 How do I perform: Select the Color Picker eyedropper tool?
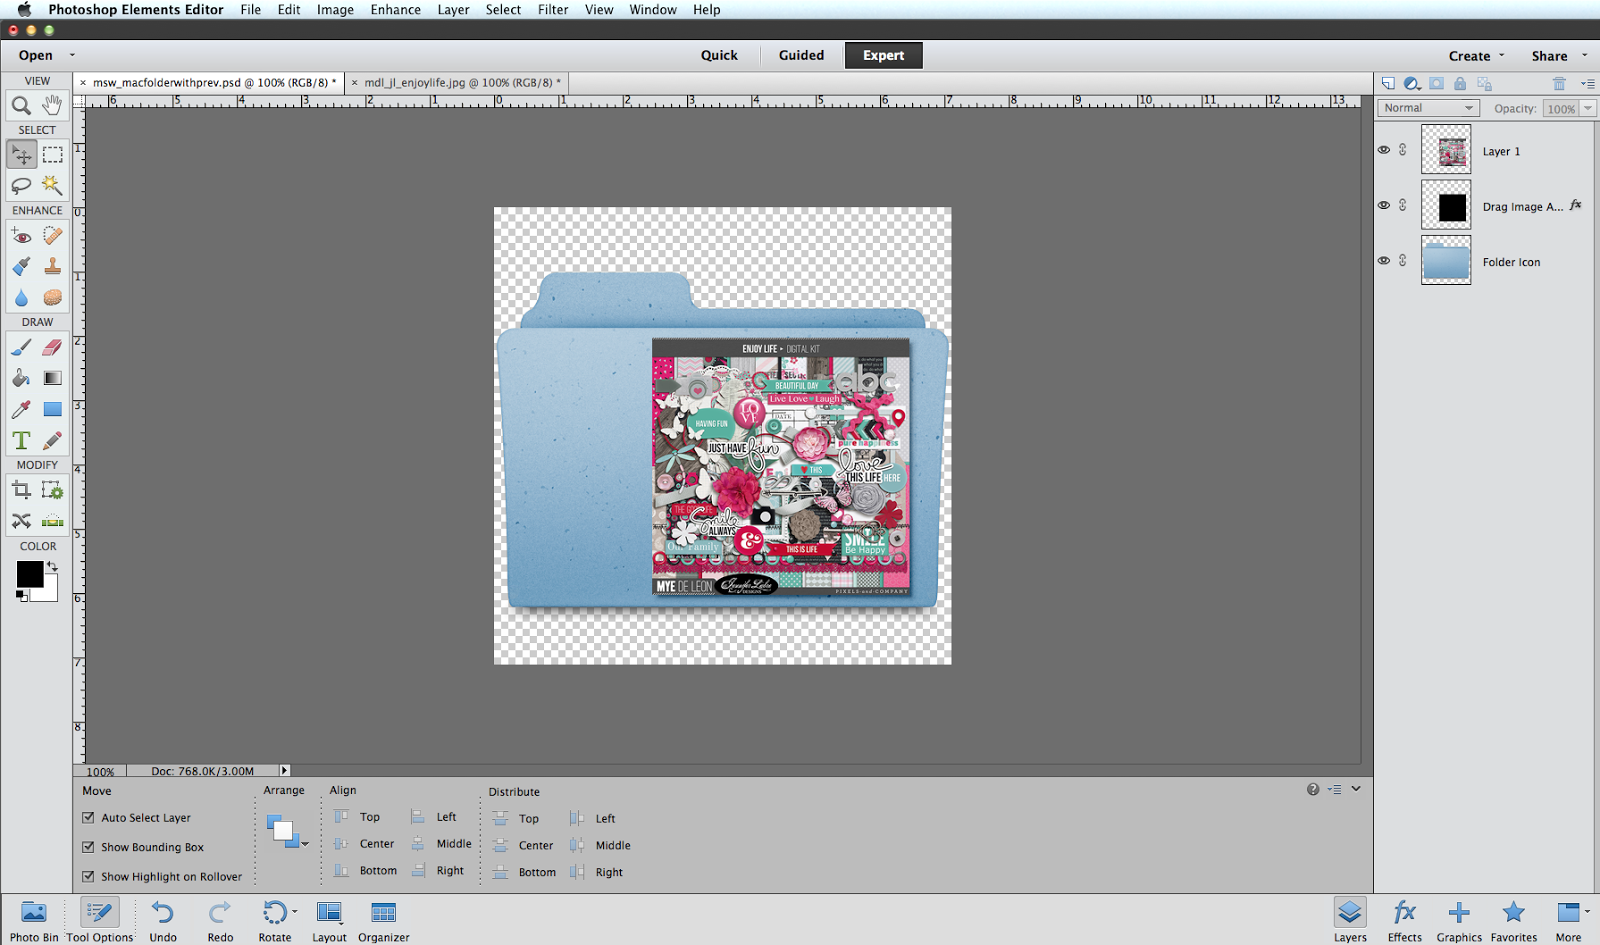pos(21,409)
